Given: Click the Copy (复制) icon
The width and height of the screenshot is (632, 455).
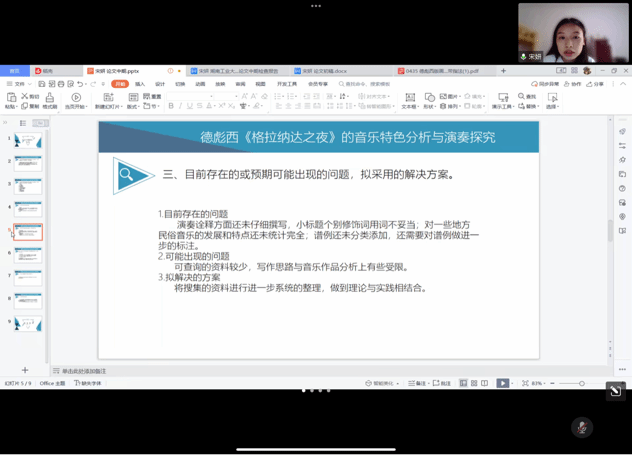Looking at the screenshot, I should [25, 106].
